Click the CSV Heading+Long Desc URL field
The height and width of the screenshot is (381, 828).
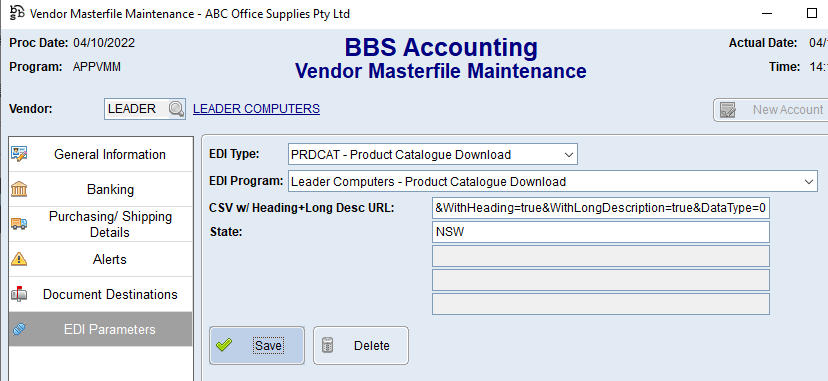click(x=600, y=208)
